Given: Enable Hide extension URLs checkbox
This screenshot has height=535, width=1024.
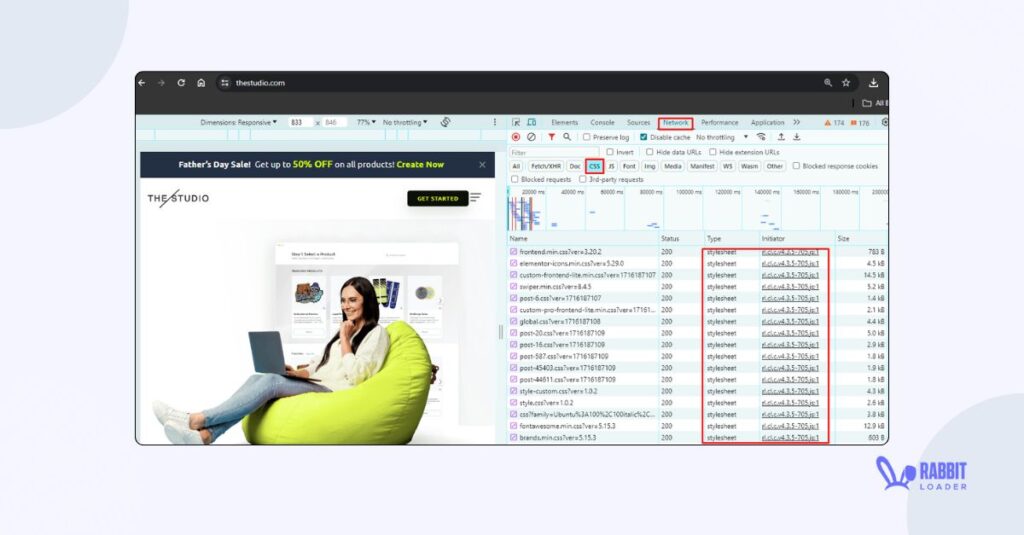Looking at the screenshot, I should click(x=712, y=152).
